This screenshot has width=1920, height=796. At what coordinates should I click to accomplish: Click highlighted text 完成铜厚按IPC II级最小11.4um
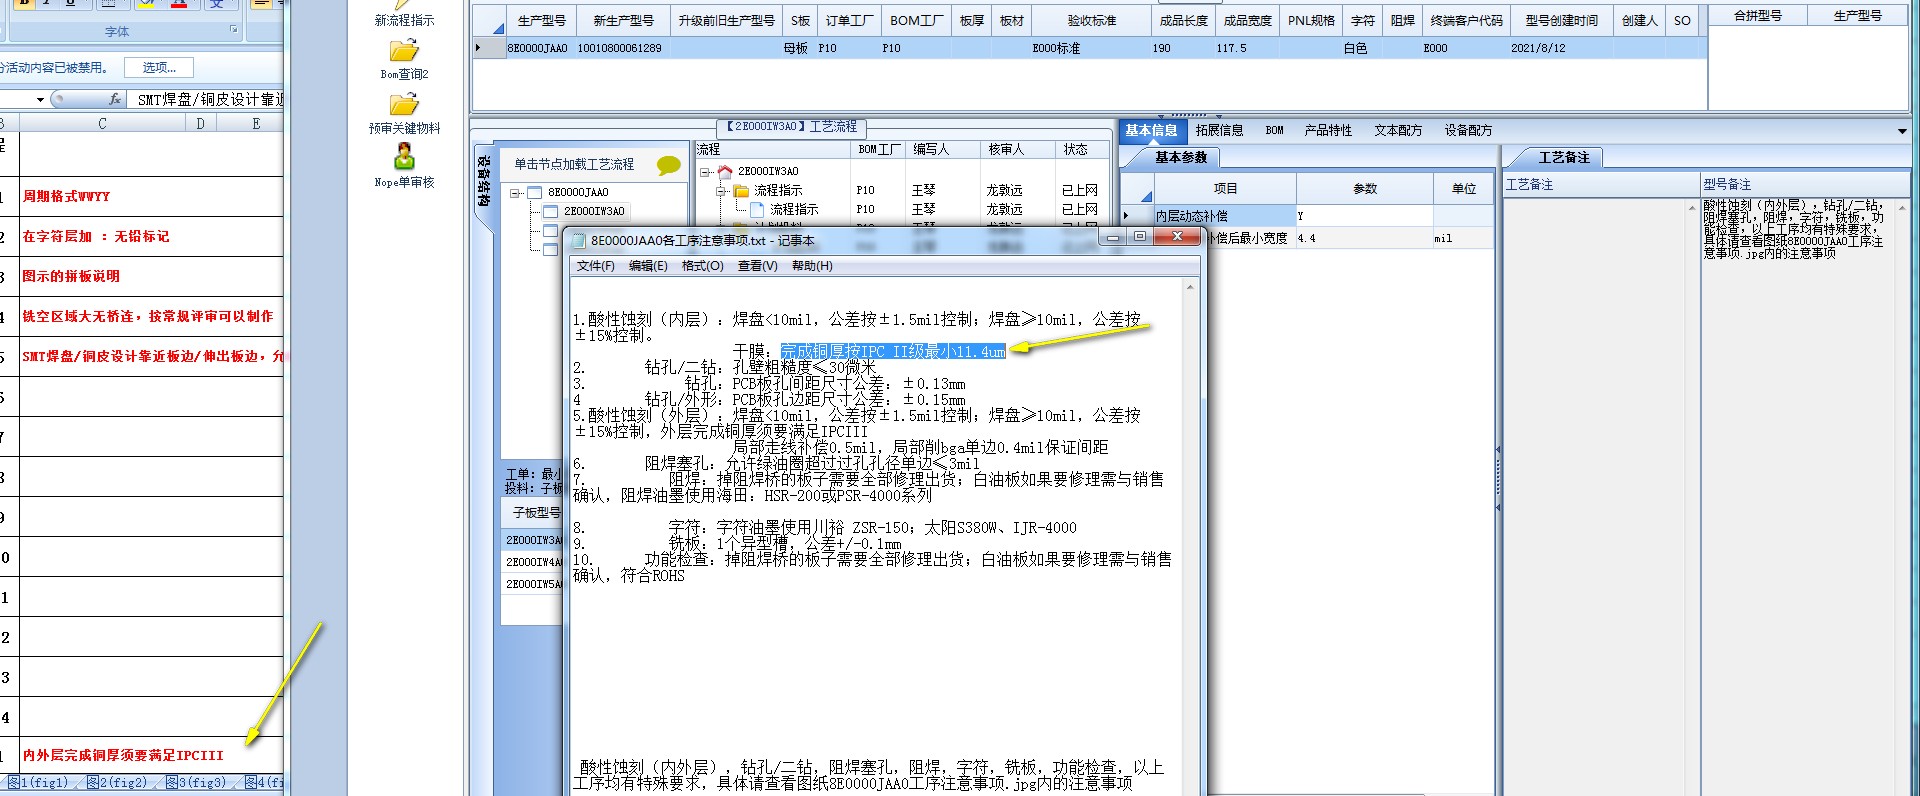click(893, 351)
